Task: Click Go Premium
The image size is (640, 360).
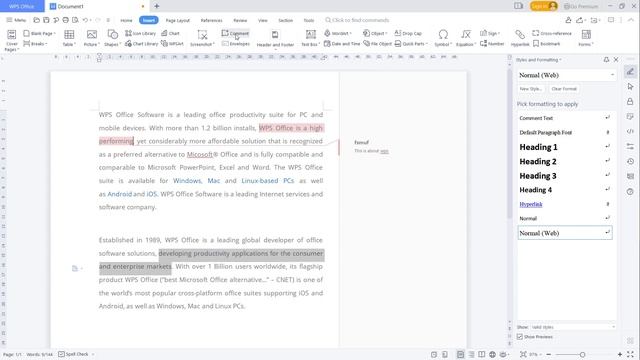Action: tap(581, 6)
